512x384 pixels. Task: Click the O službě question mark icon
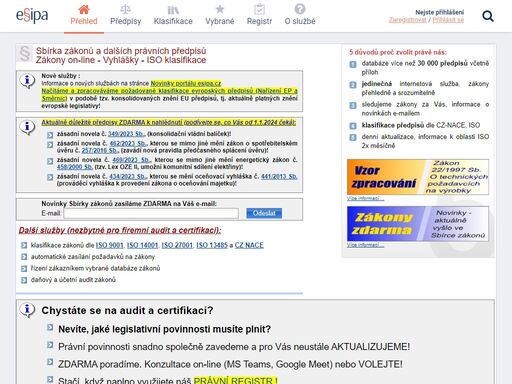point(300,9)
